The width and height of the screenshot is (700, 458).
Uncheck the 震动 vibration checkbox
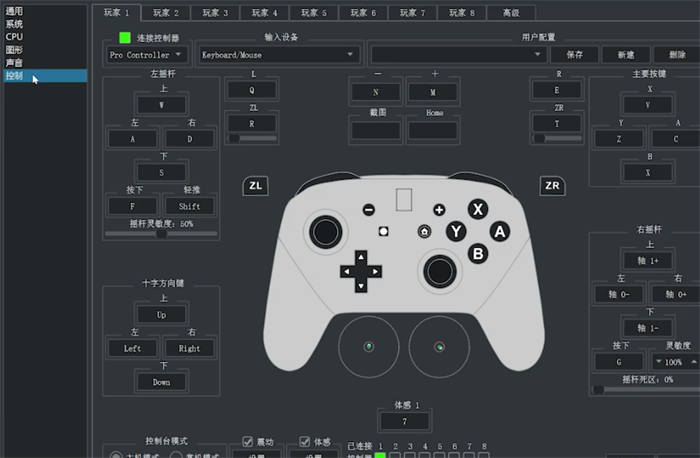click(x=247, y=441)
